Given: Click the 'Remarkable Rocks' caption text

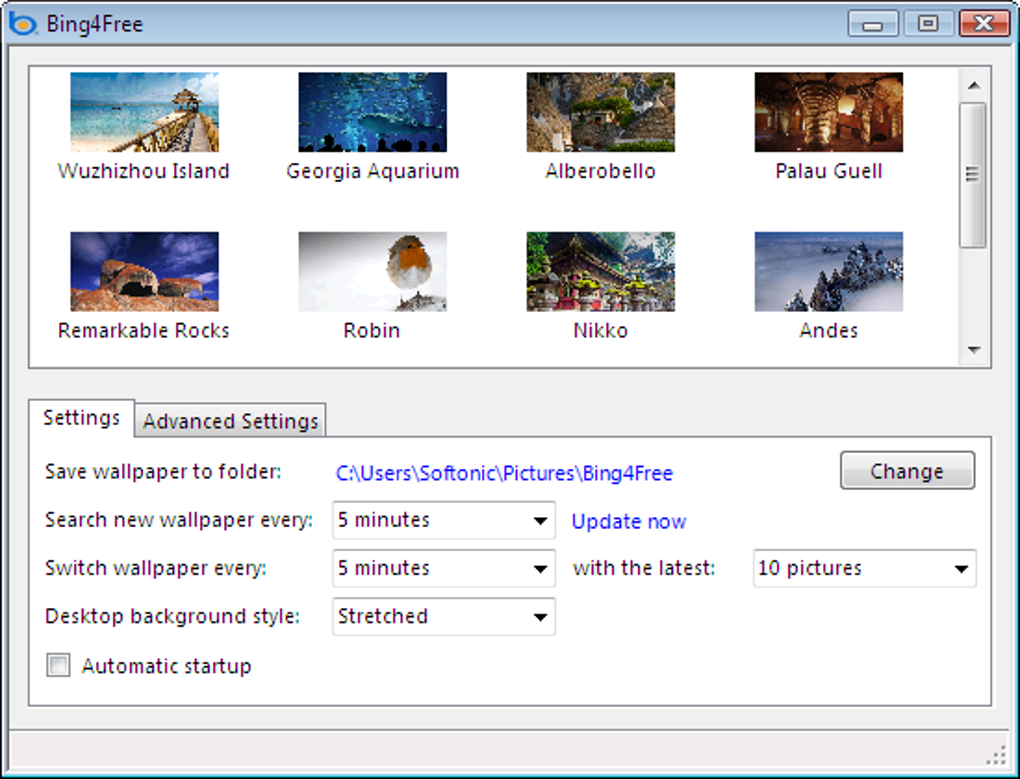Looking at the screenshot, I should click(144, 330).
